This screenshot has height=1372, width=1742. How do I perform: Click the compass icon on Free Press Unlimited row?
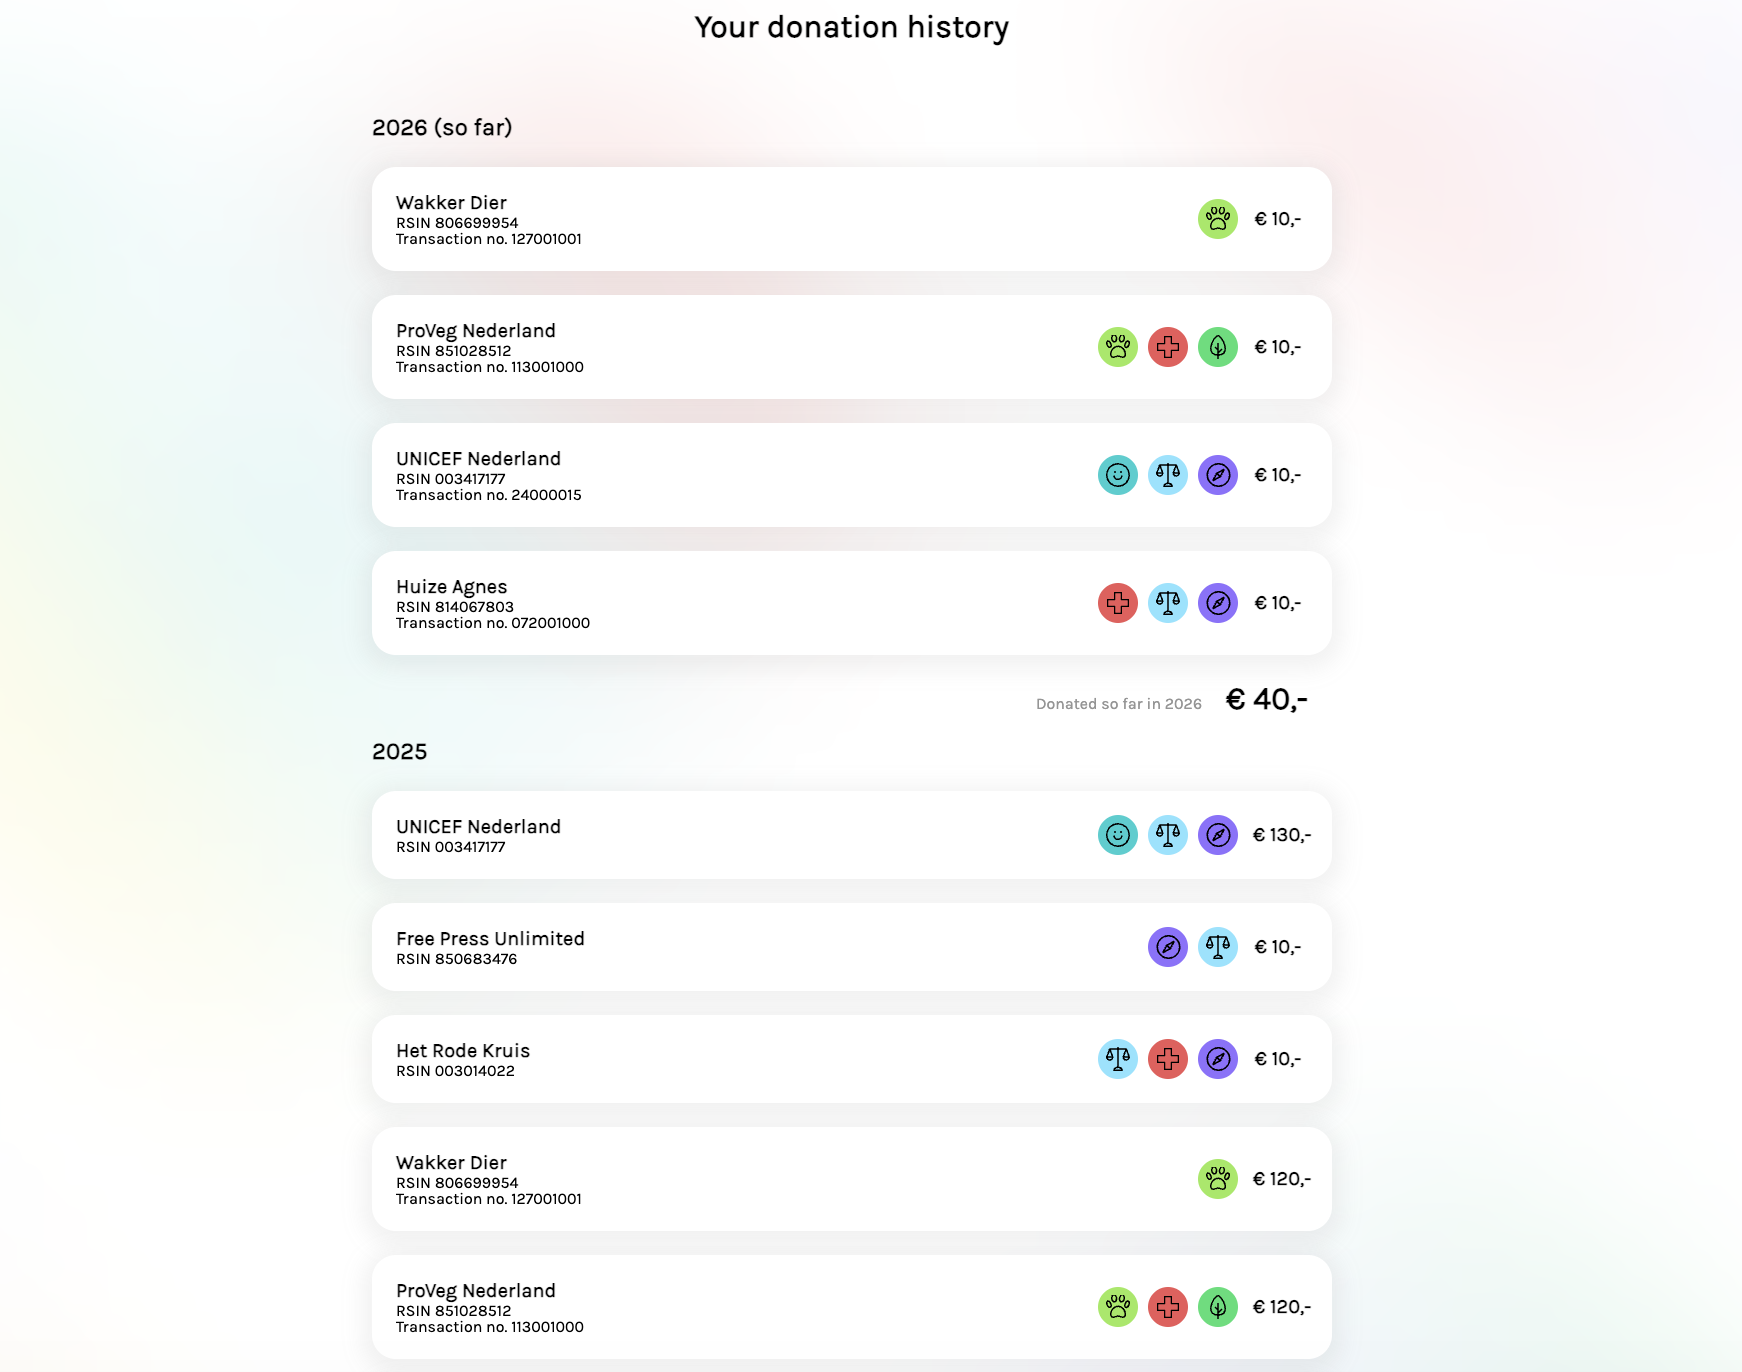point(1167,947)
